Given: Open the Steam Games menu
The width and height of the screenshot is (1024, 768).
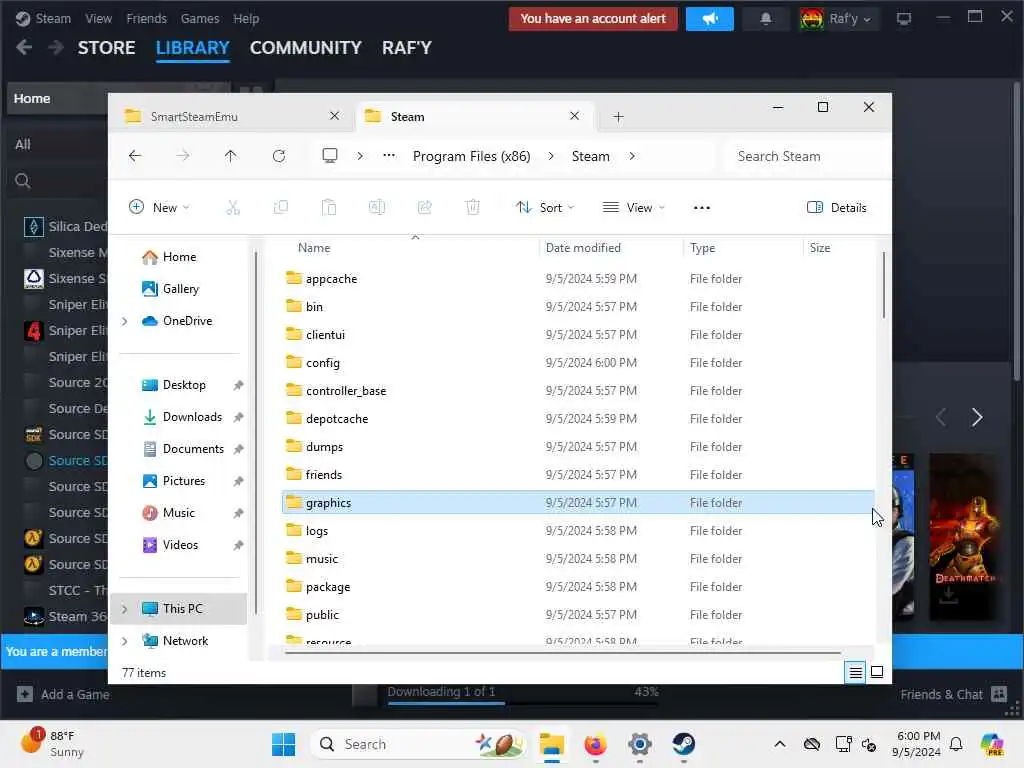Looking at the screenshot, I should 200,19.
